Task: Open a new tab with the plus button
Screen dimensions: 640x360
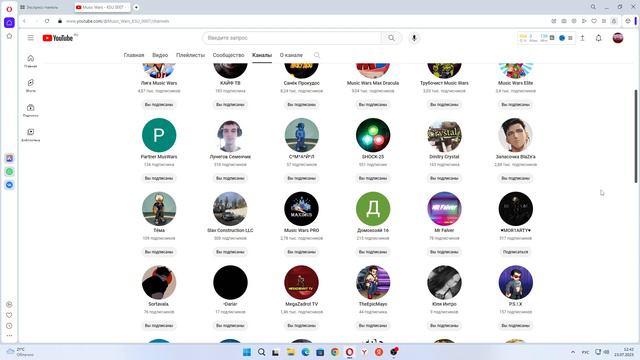Action: [x=136, y=7]
